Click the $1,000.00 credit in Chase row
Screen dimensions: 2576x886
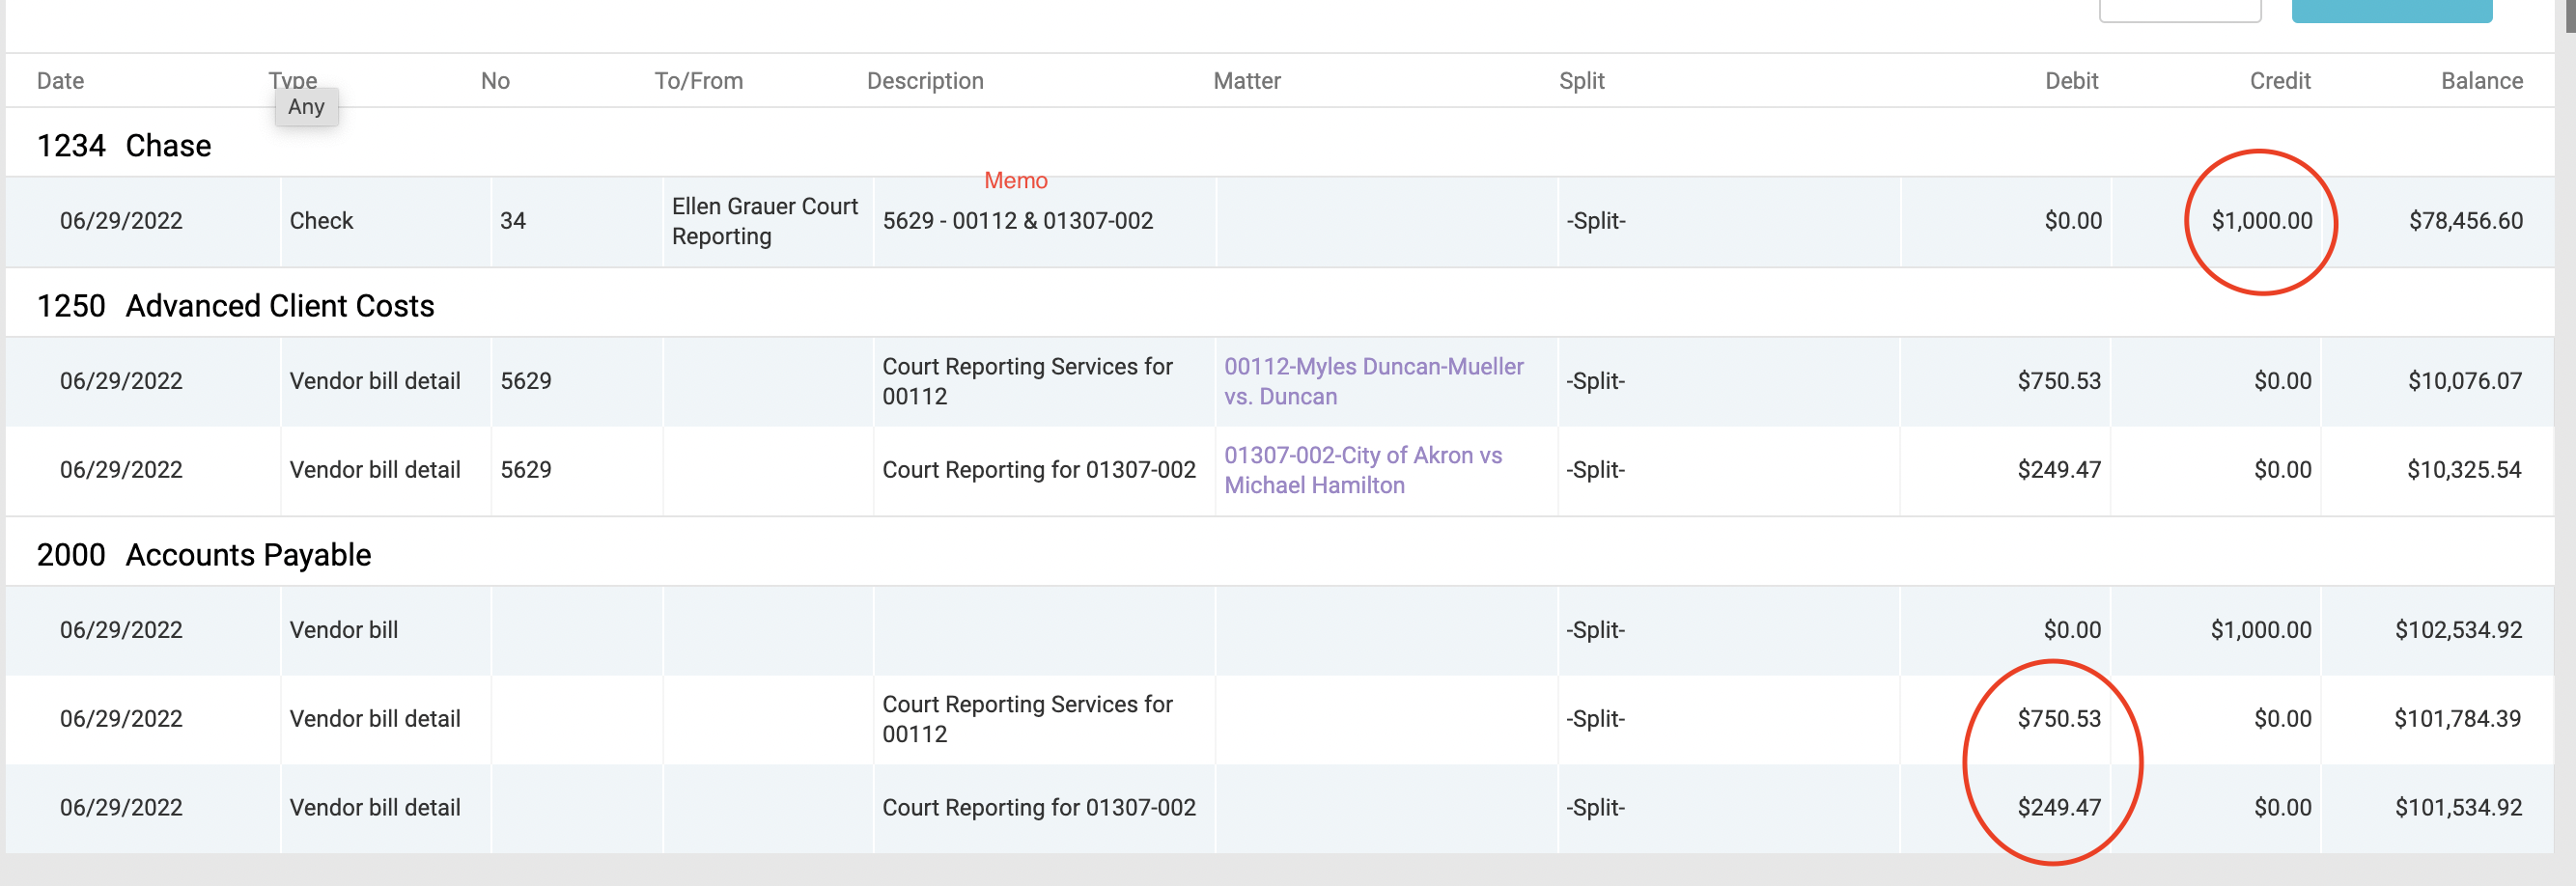2262,221
